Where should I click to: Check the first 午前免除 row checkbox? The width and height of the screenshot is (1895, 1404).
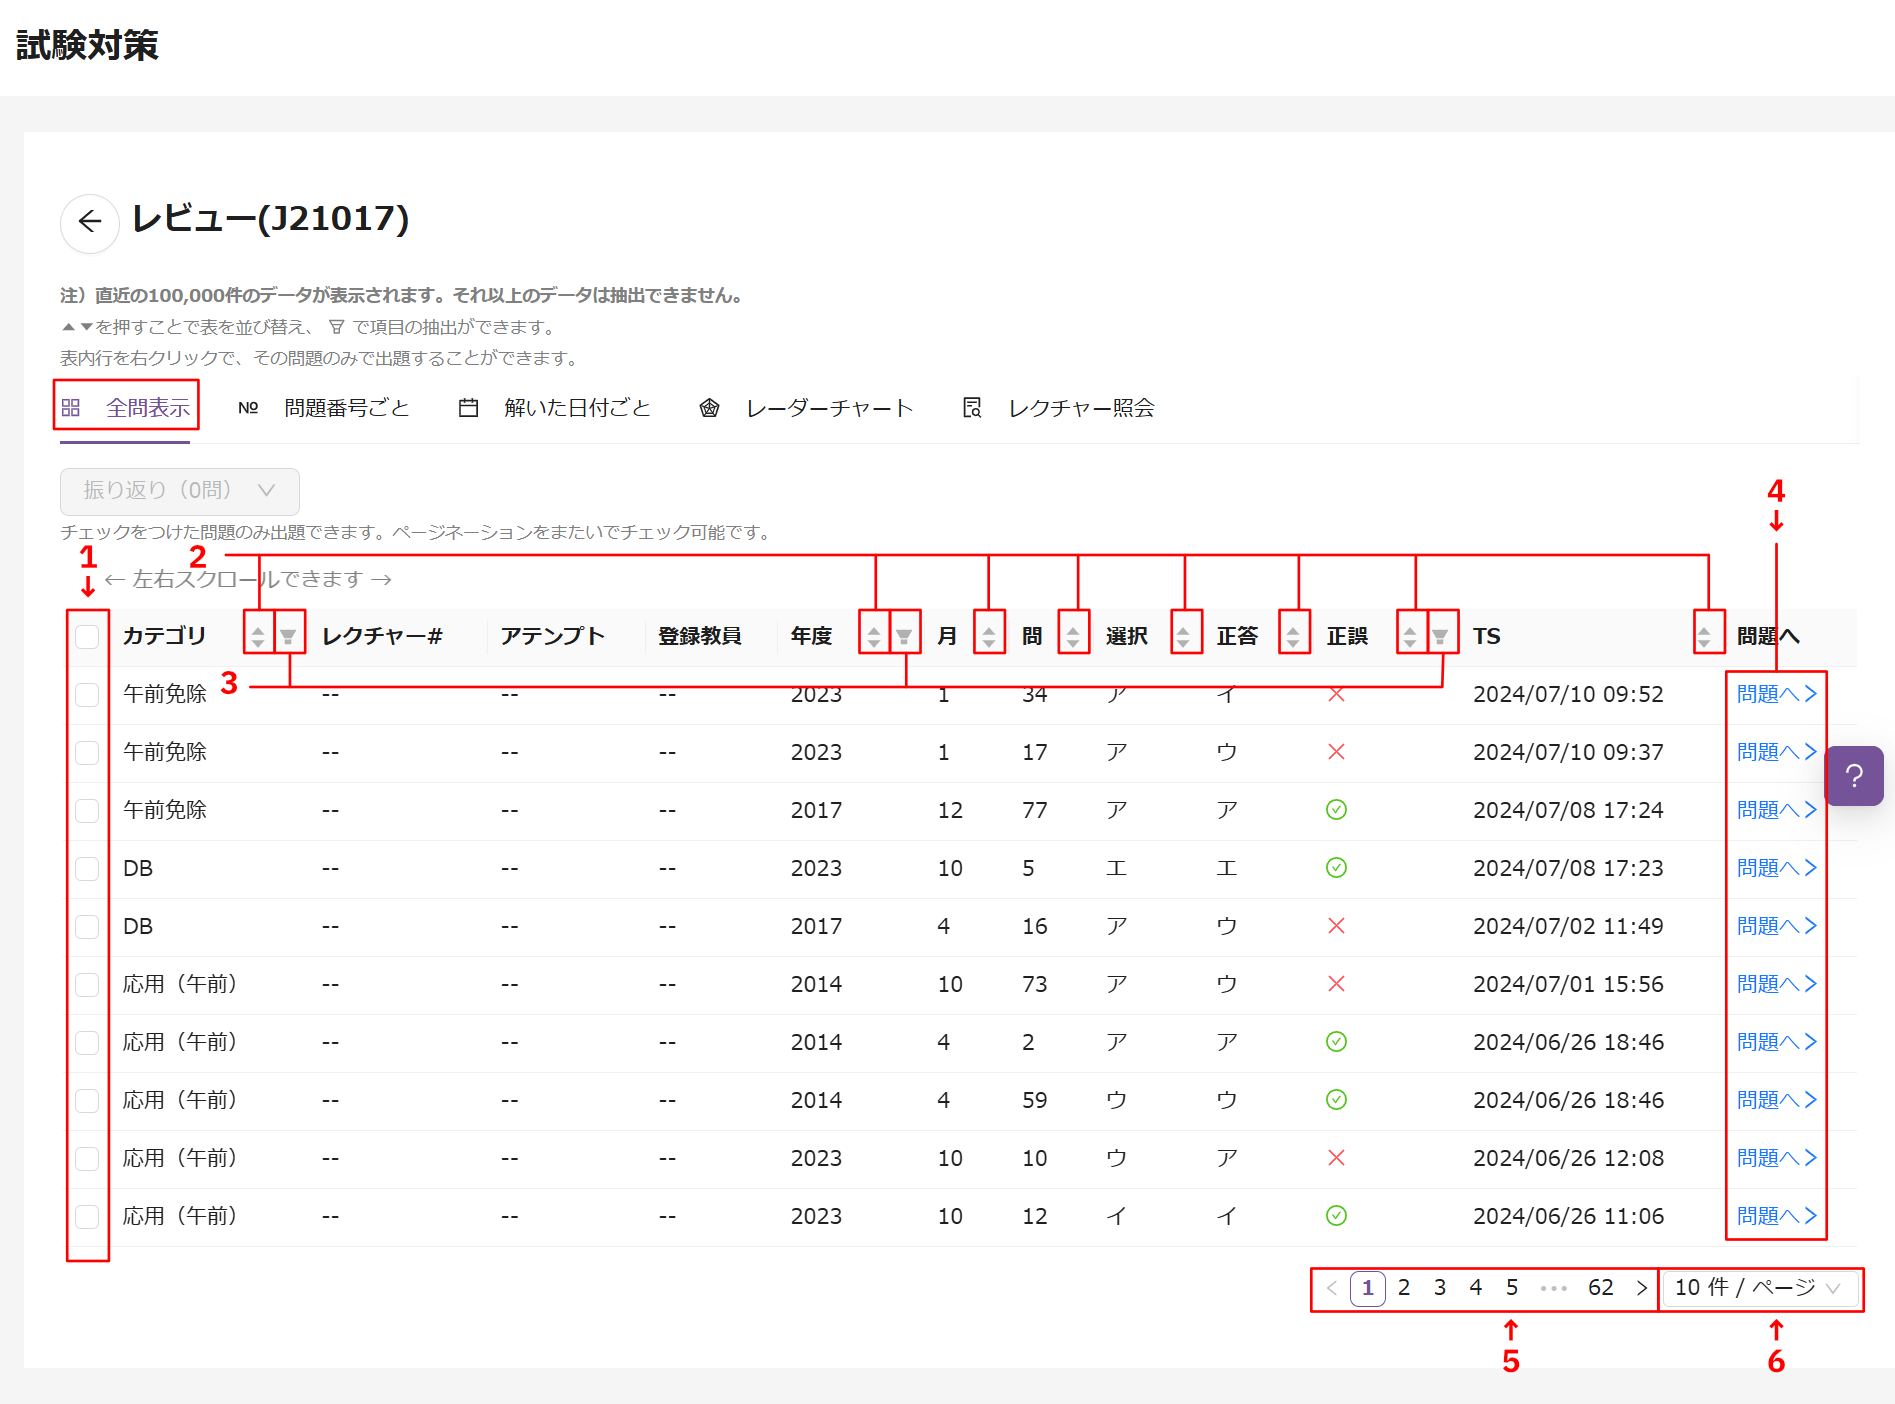[88, 694]
